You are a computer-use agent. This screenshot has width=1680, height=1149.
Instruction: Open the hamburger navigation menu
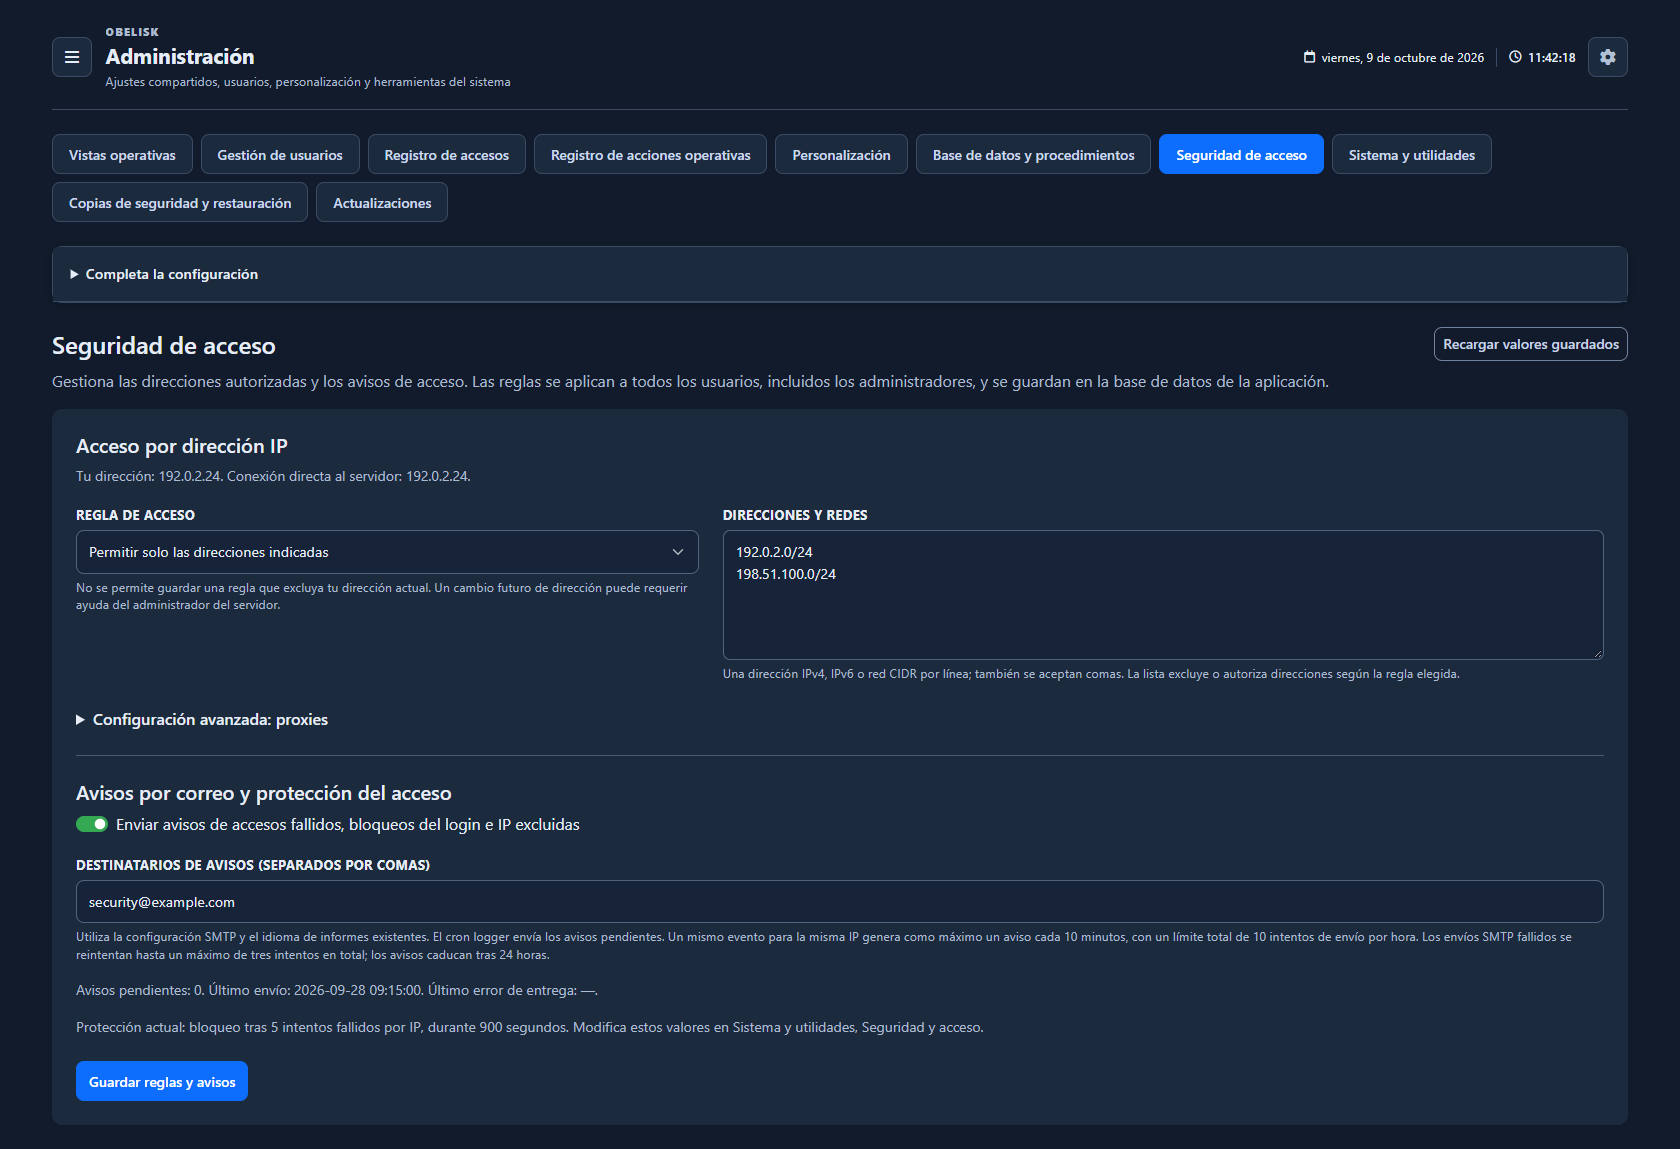pos(72,57)
